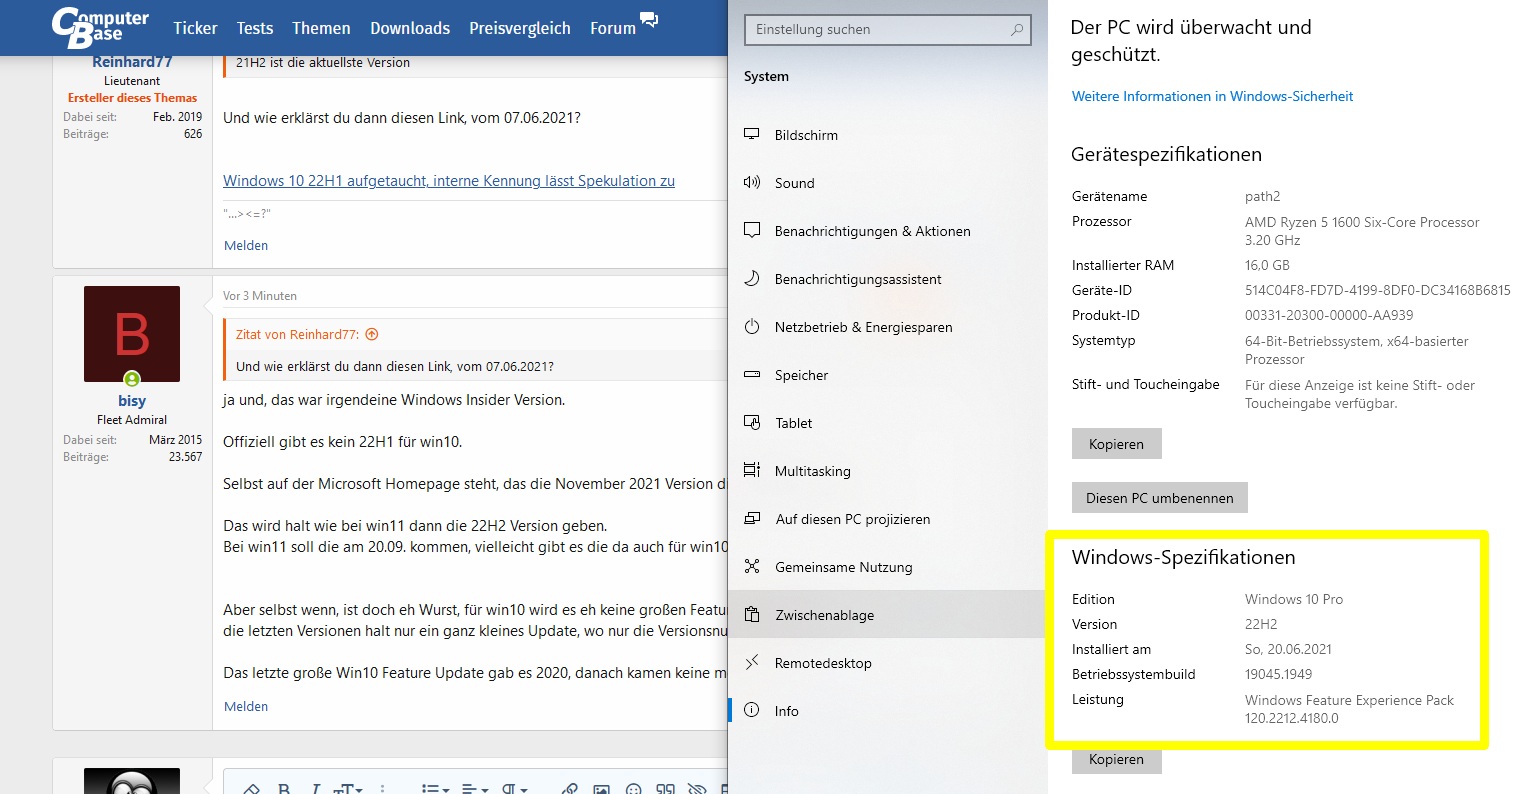Image resolution: width=1525 pixels, height=794 pixels.
Task: Select the Bildschirm monitor icon
Action: pos(752,134)
